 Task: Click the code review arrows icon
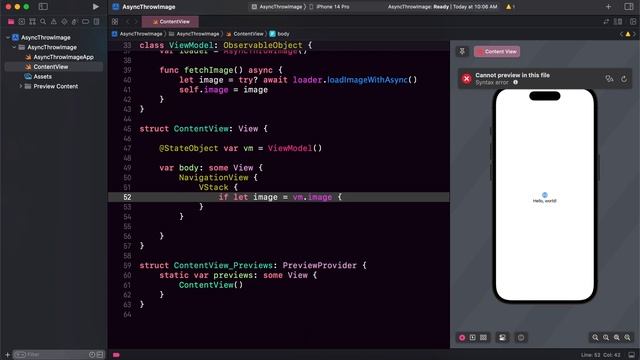coord(606,21)
